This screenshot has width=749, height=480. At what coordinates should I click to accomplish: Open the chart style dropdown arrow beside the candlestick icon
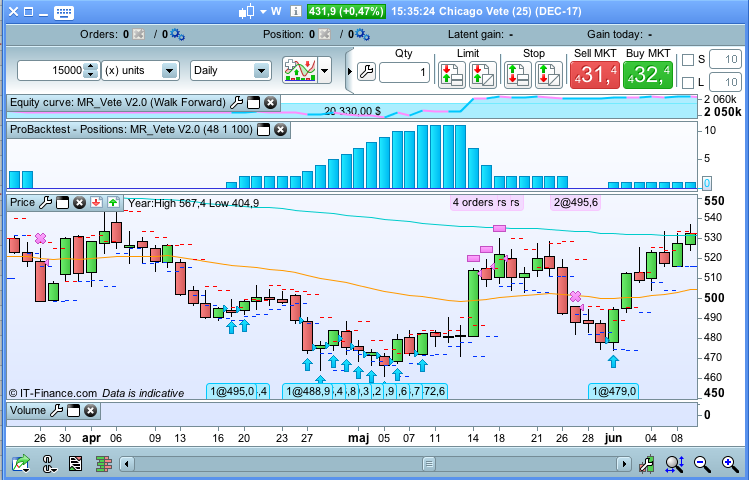click(263, 11)
